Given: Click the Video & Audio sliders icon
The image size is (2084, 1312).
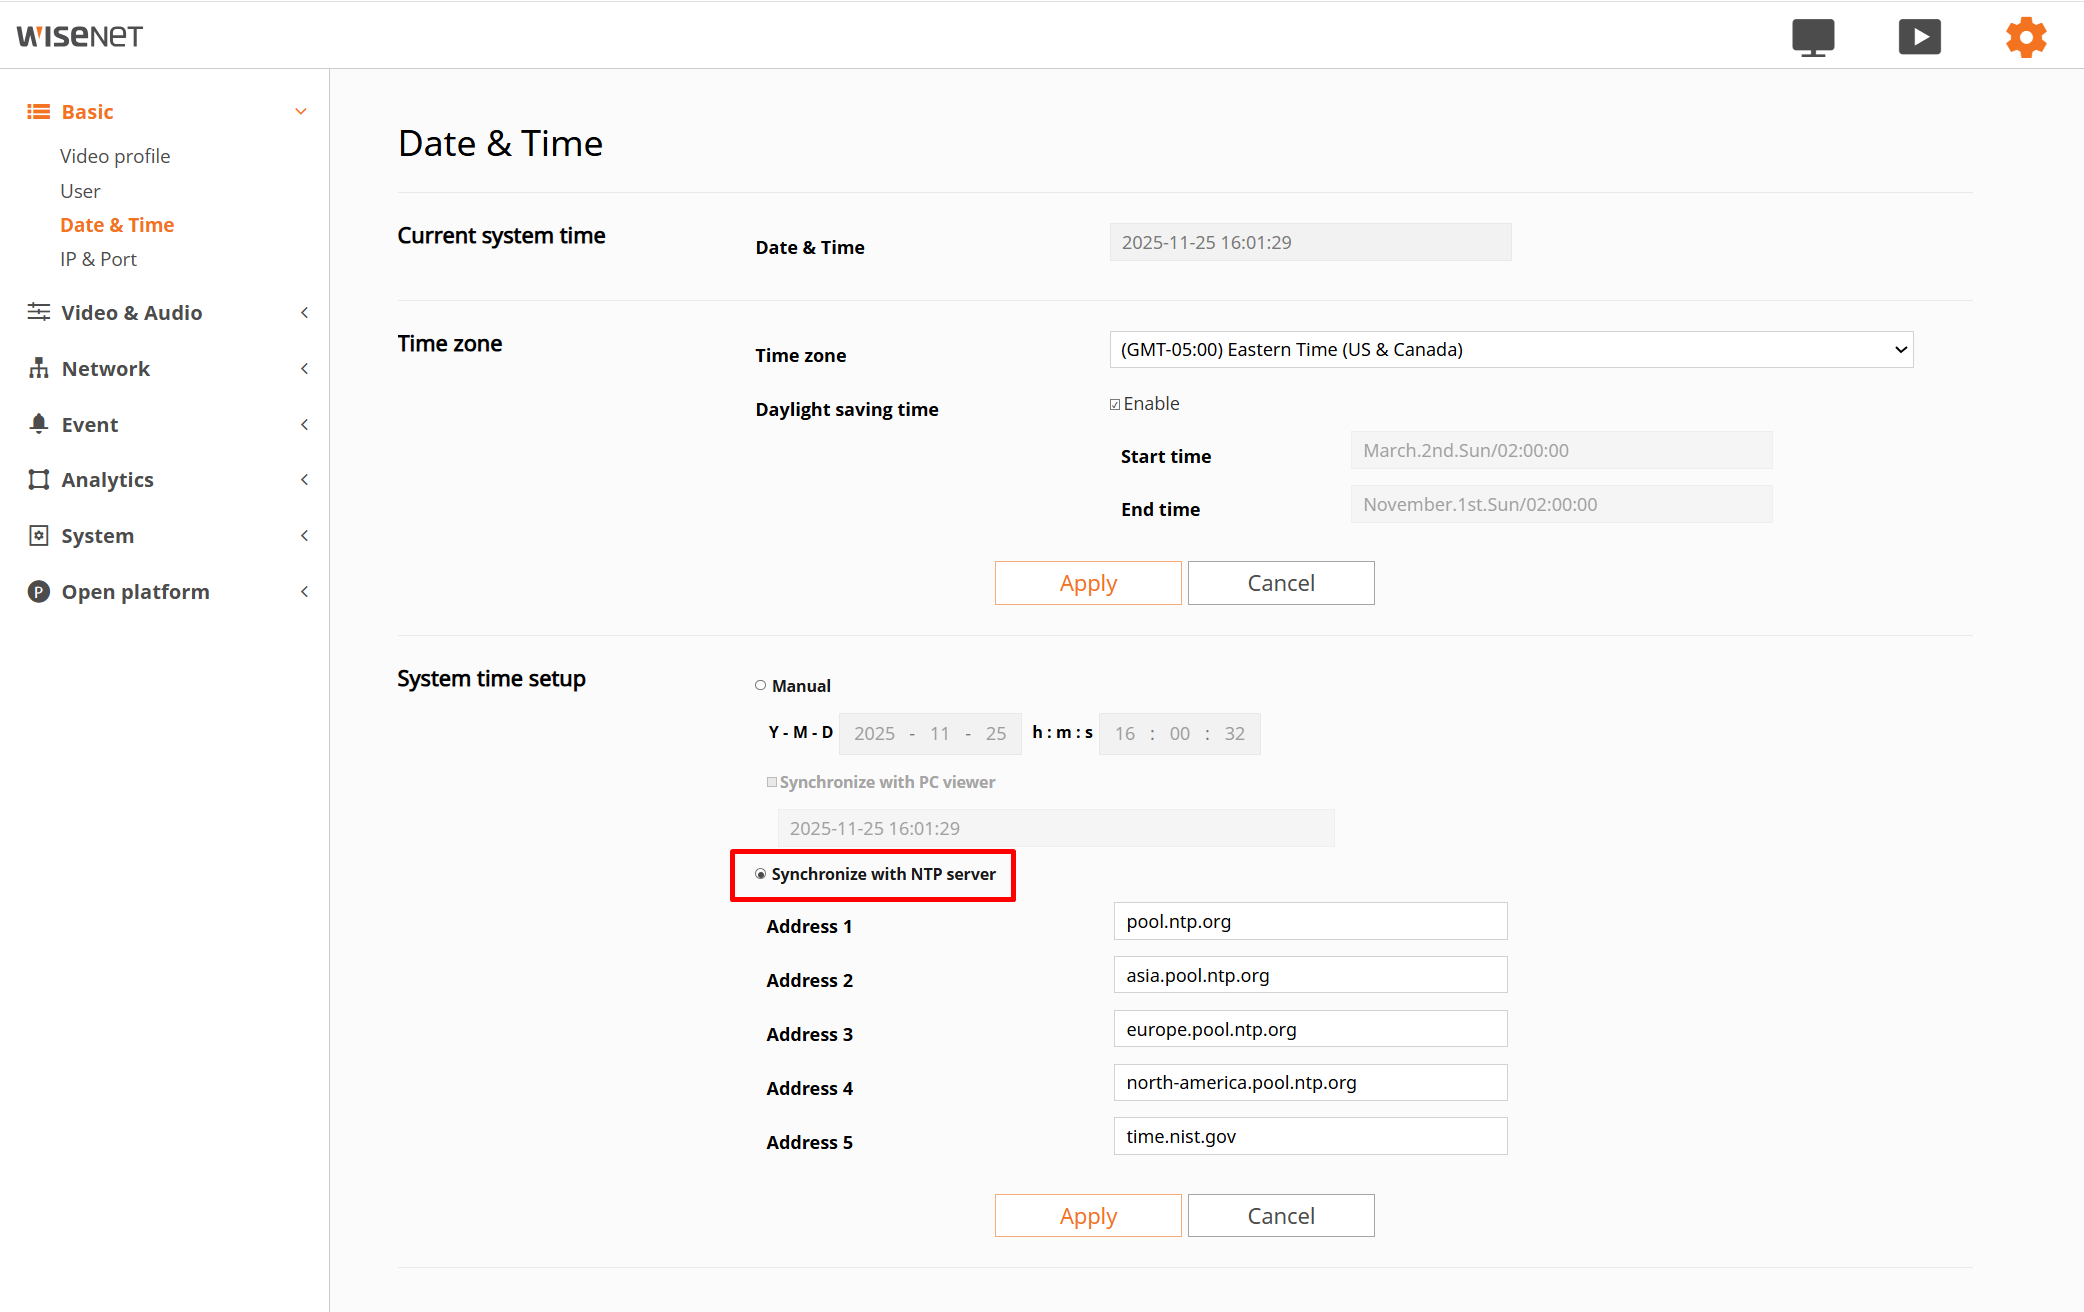Looking at the screenshot, I should (39, 312).
